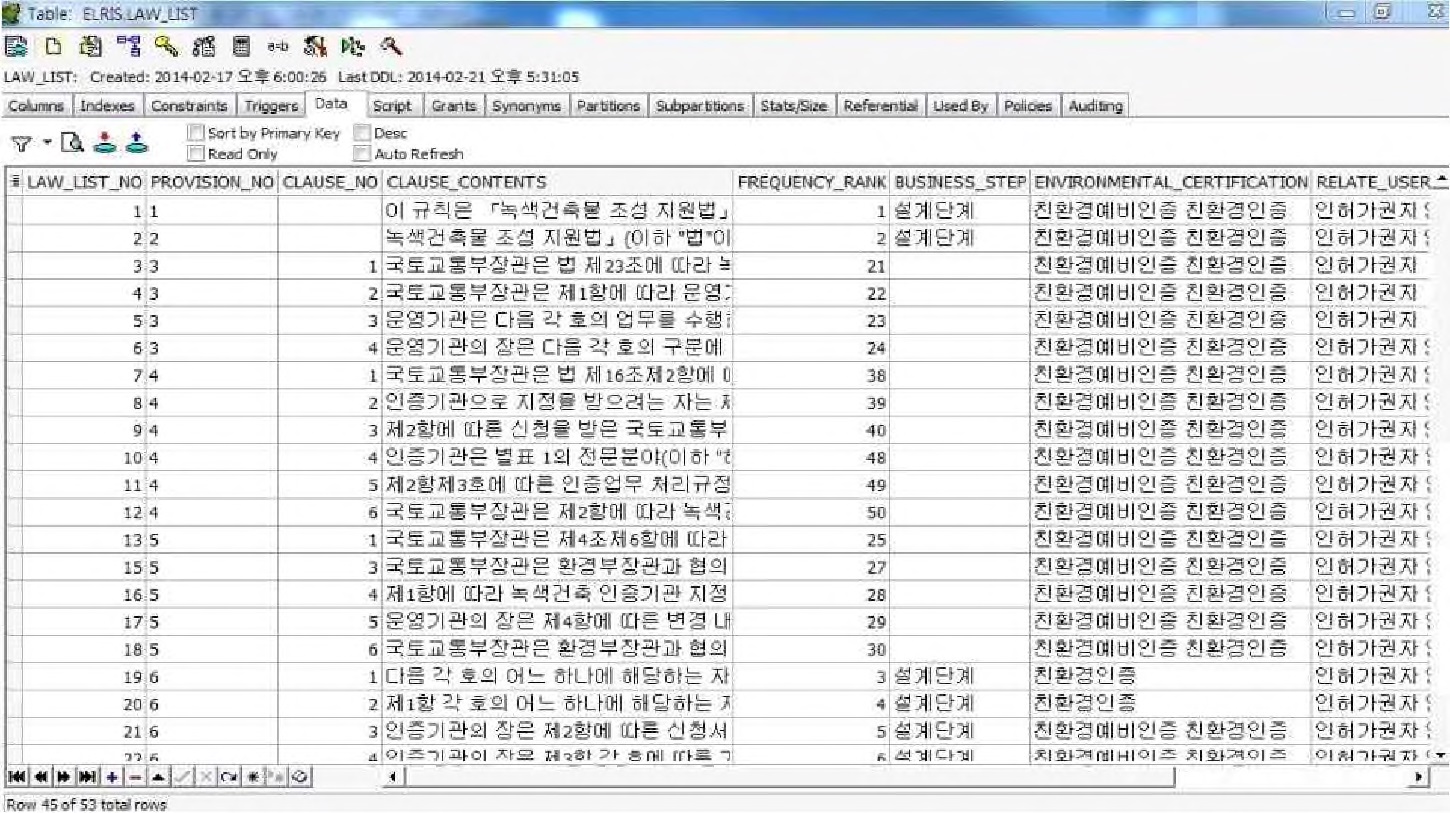This screenshot has height=813, width=1450.
Task: Select clause cell starting '인증기관으로 지정을'
Action: (559, 402)
